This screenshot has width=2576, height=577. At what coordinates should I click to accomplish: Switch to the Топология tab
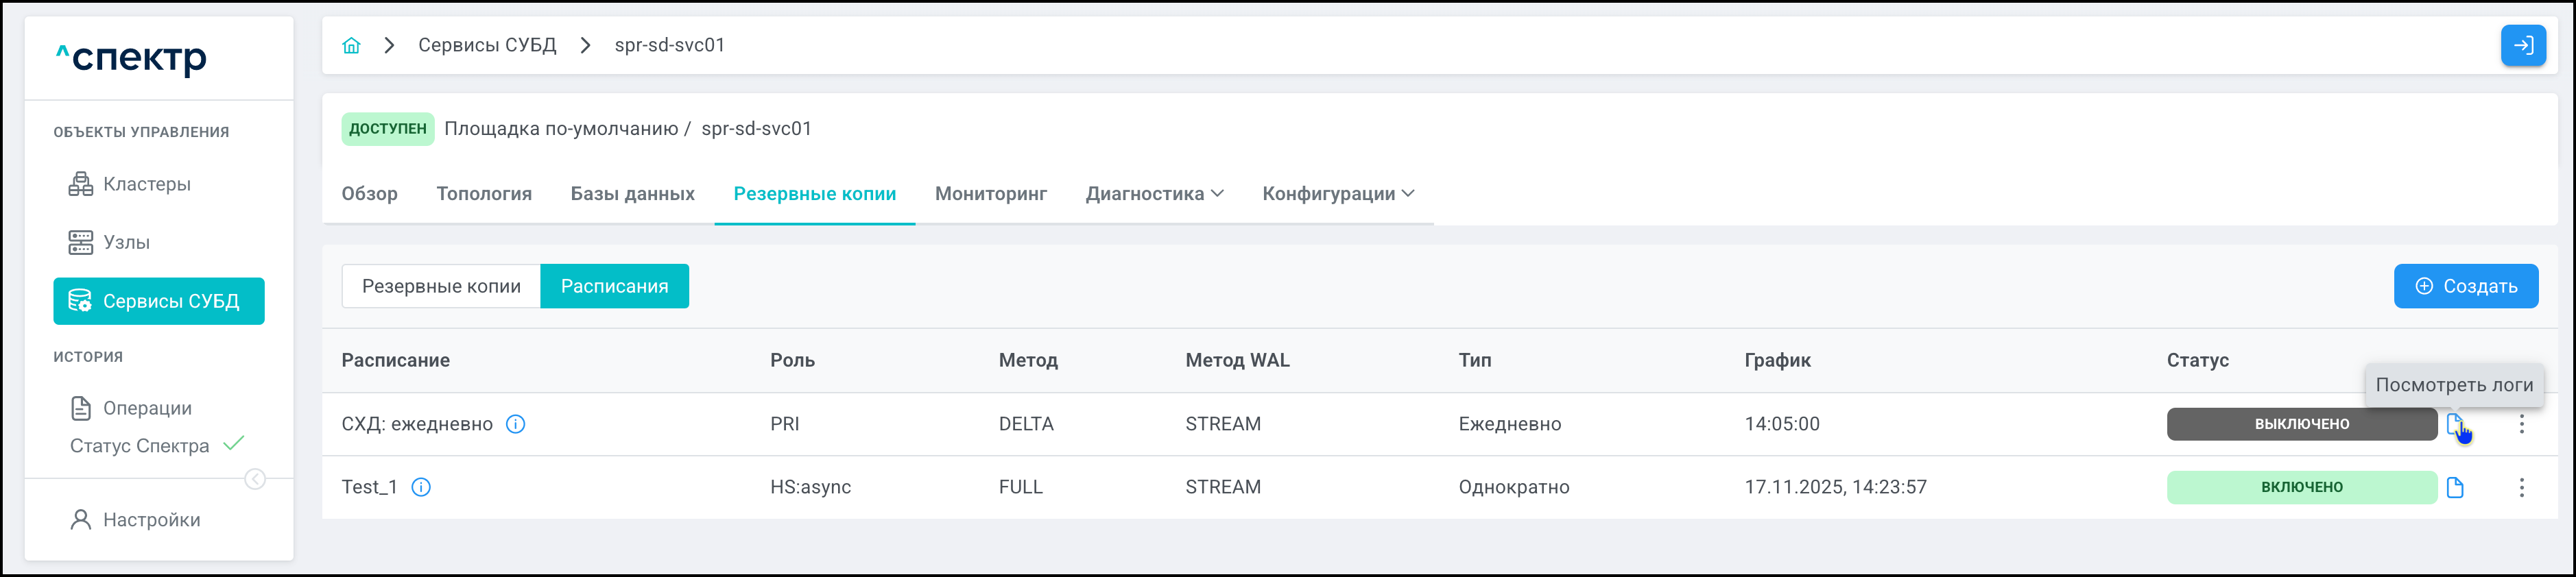tap(484, 194)
